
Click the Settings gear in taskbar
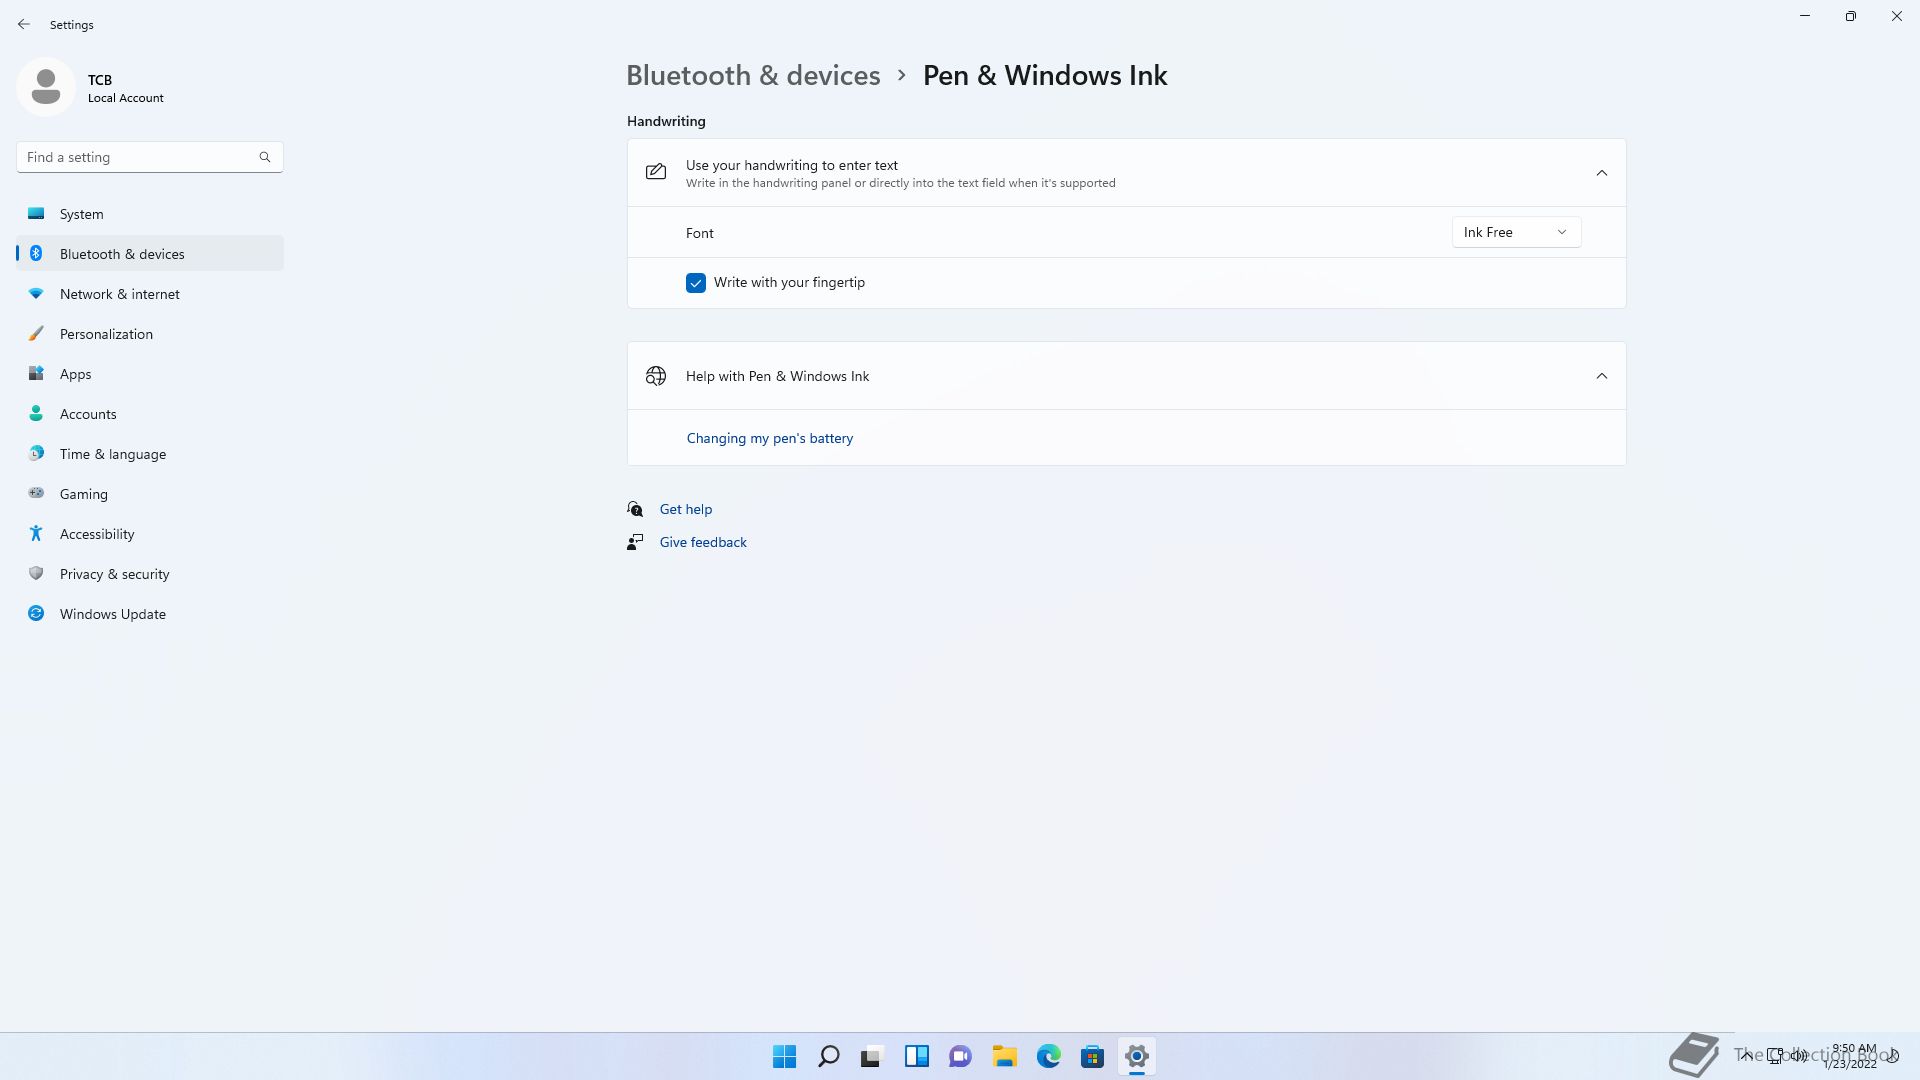1137,1056
